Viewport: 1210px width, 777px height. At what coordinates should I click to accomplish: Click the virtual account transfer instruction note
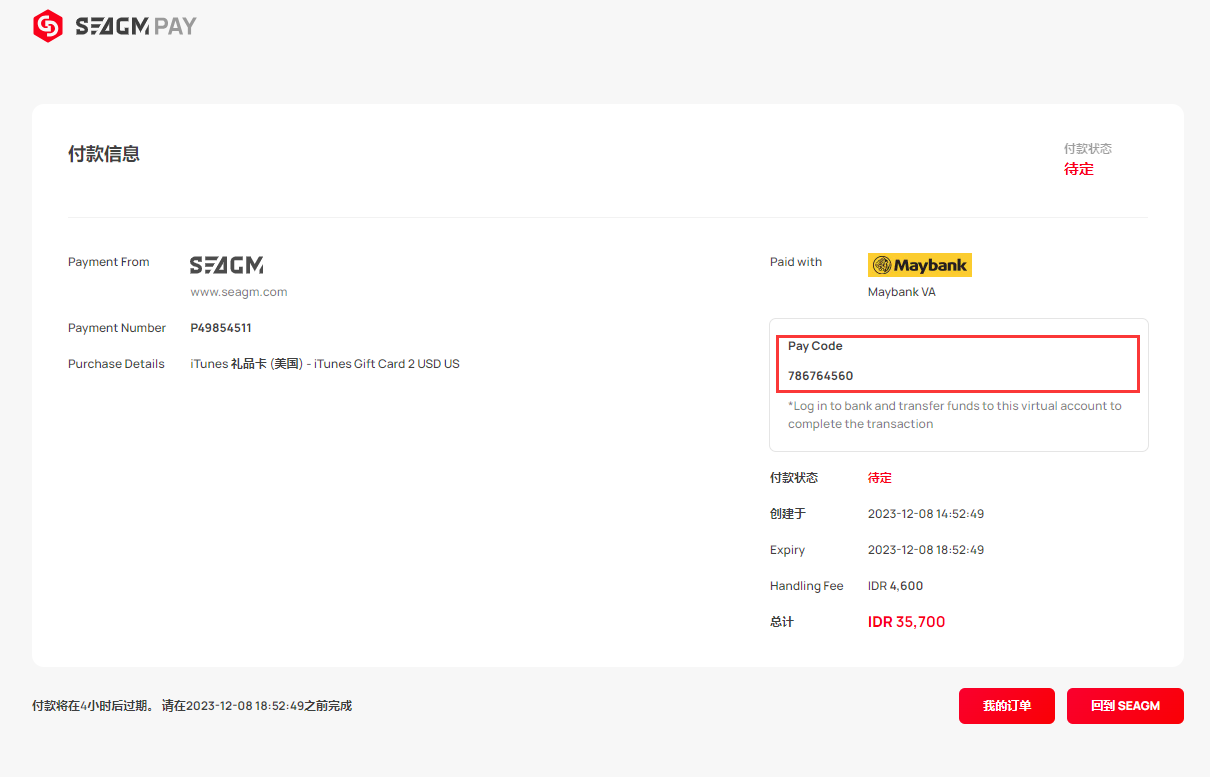point(955,415)
